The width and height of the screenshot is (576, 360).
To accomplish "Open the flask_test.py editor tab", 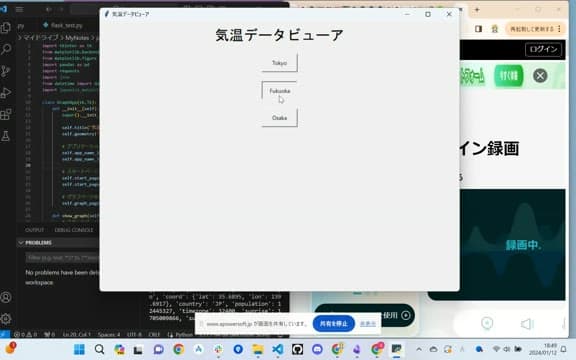I will (63, 25).
